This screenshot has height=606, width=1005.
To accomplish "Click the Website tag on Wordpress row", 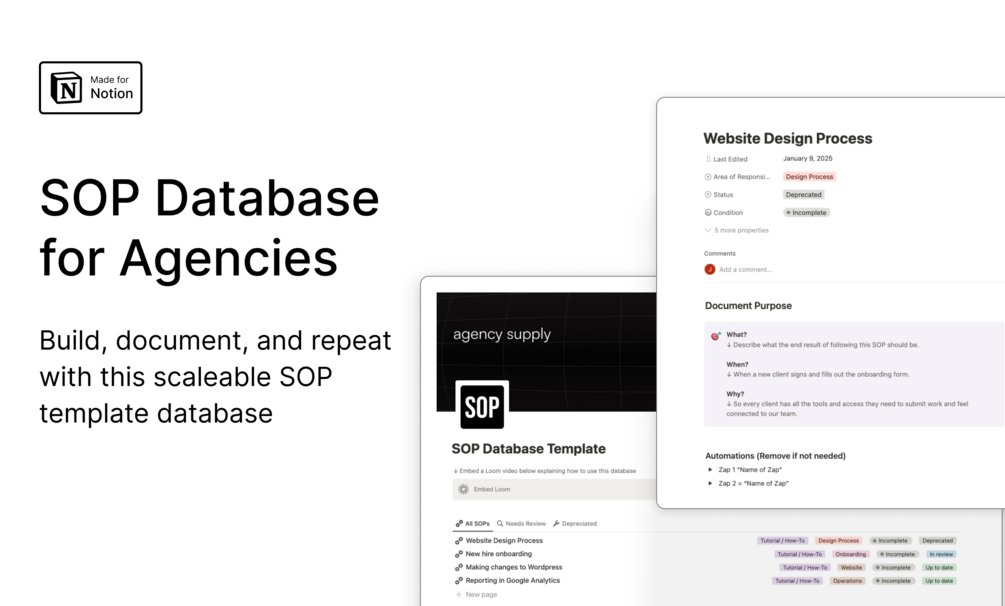I will pos(851,568).
